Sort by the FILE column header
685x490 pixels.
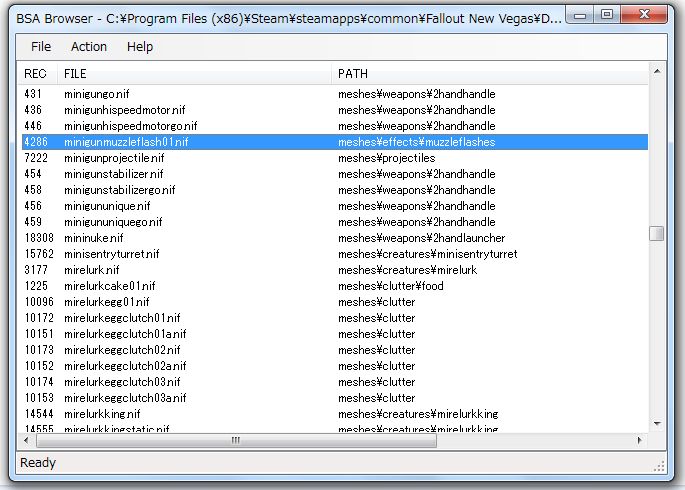click(194, 73)
